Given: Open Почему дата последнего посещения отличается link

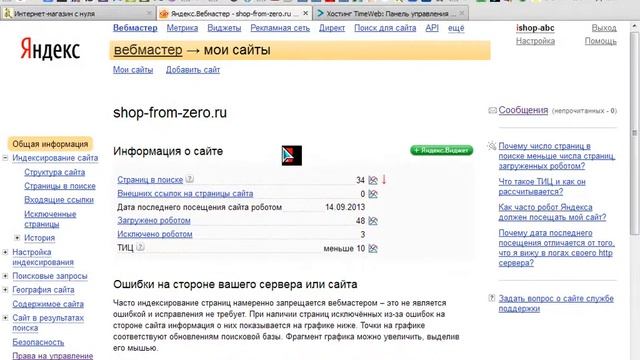Looking at the screenshot, I should click(x=556, y=248).
